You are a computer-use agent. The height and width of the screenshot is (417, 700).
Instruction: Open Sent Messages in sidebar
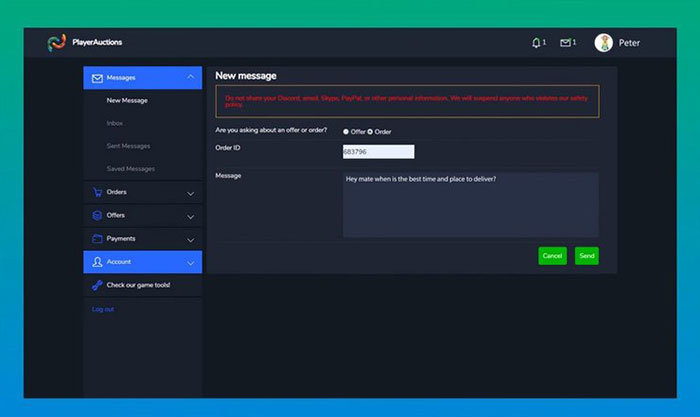coord(128,146)
